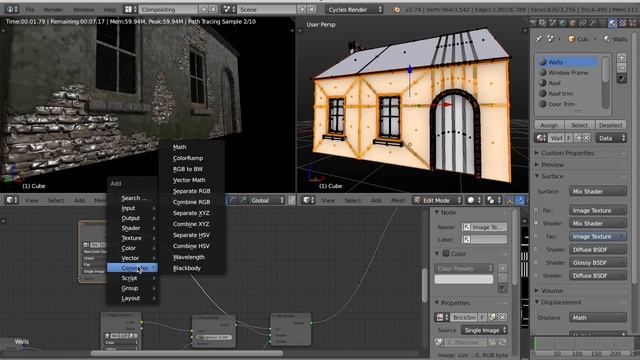Collapse the Shader socket beside Mix Shader
The height and width of the screenshot is (360, 640).
tap(536, 223)
